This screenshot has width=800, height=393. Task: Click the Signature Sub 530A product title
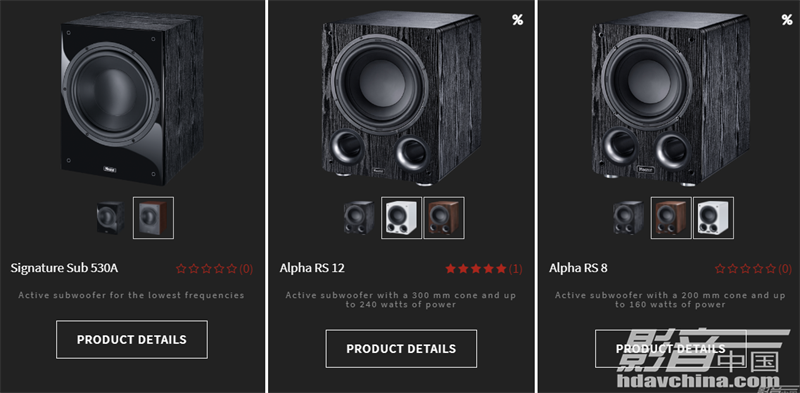64,268
